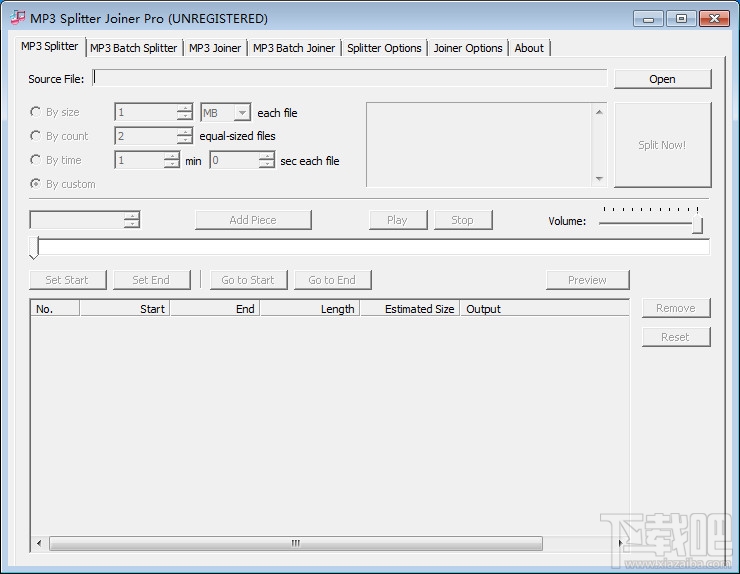This screenshot has width=740, height=574.
Task: Sort by the Start column header
Action: 125,309
